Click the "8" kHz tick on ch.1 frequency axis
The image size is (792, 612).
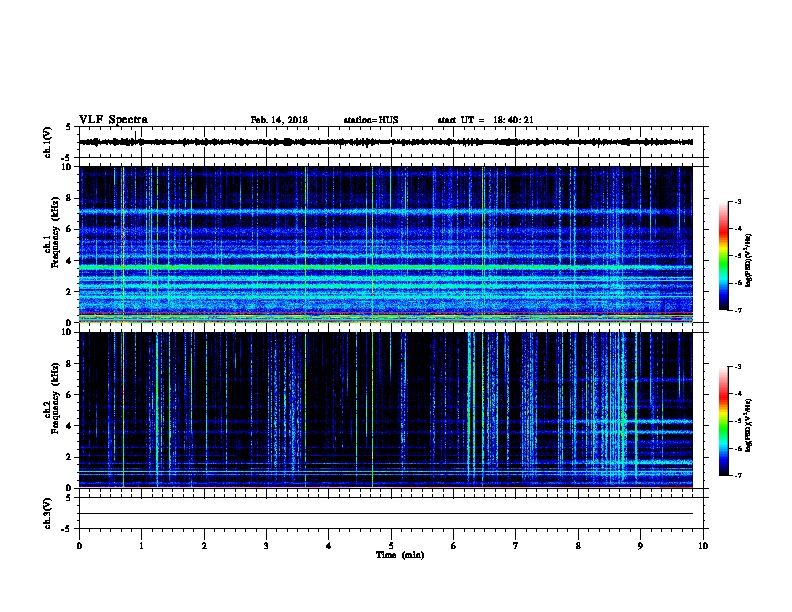pos(69,198)
